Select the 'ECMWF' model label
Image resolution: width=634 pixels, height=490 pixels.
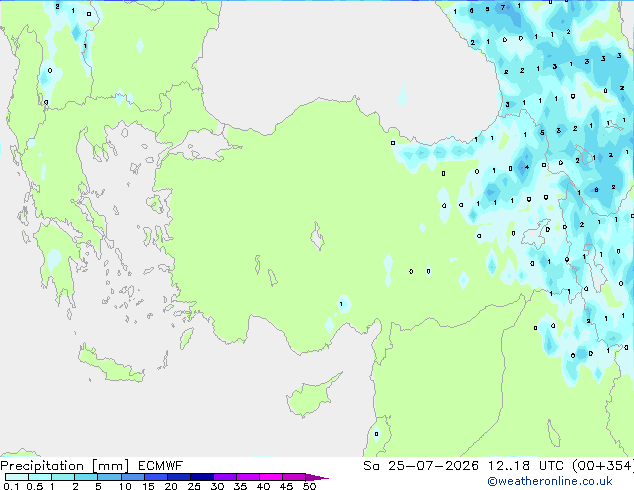click(160, 466)
